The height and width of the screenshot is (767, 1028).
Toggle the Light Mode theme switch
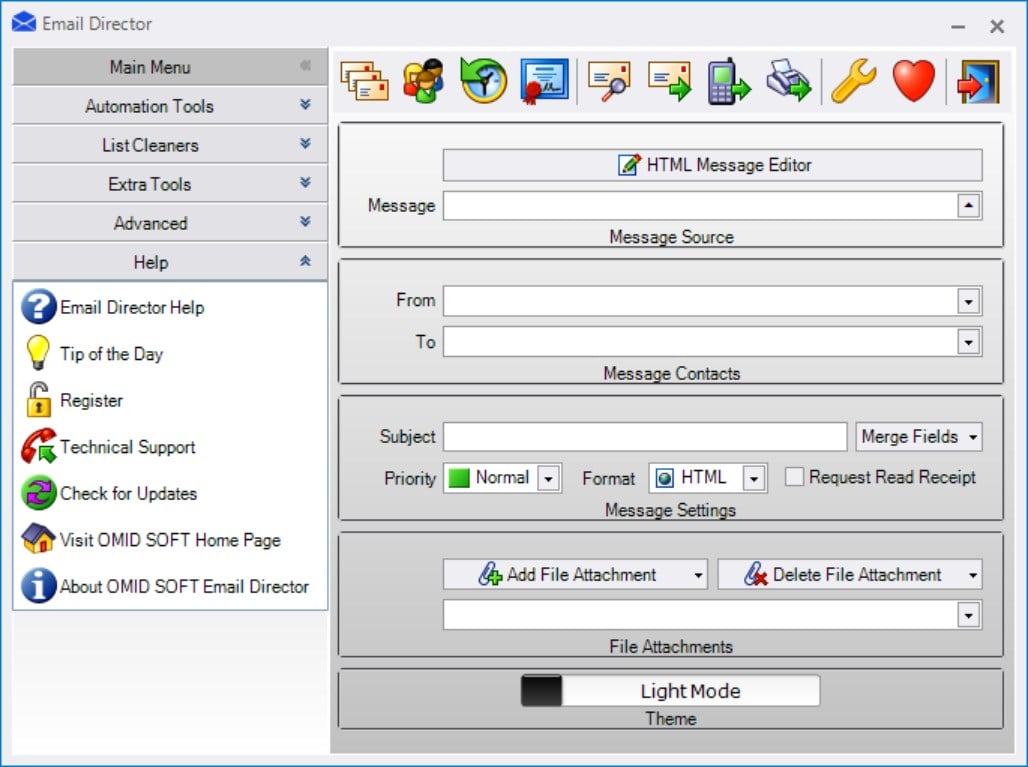pyautogui.click(x=670, y=690)
